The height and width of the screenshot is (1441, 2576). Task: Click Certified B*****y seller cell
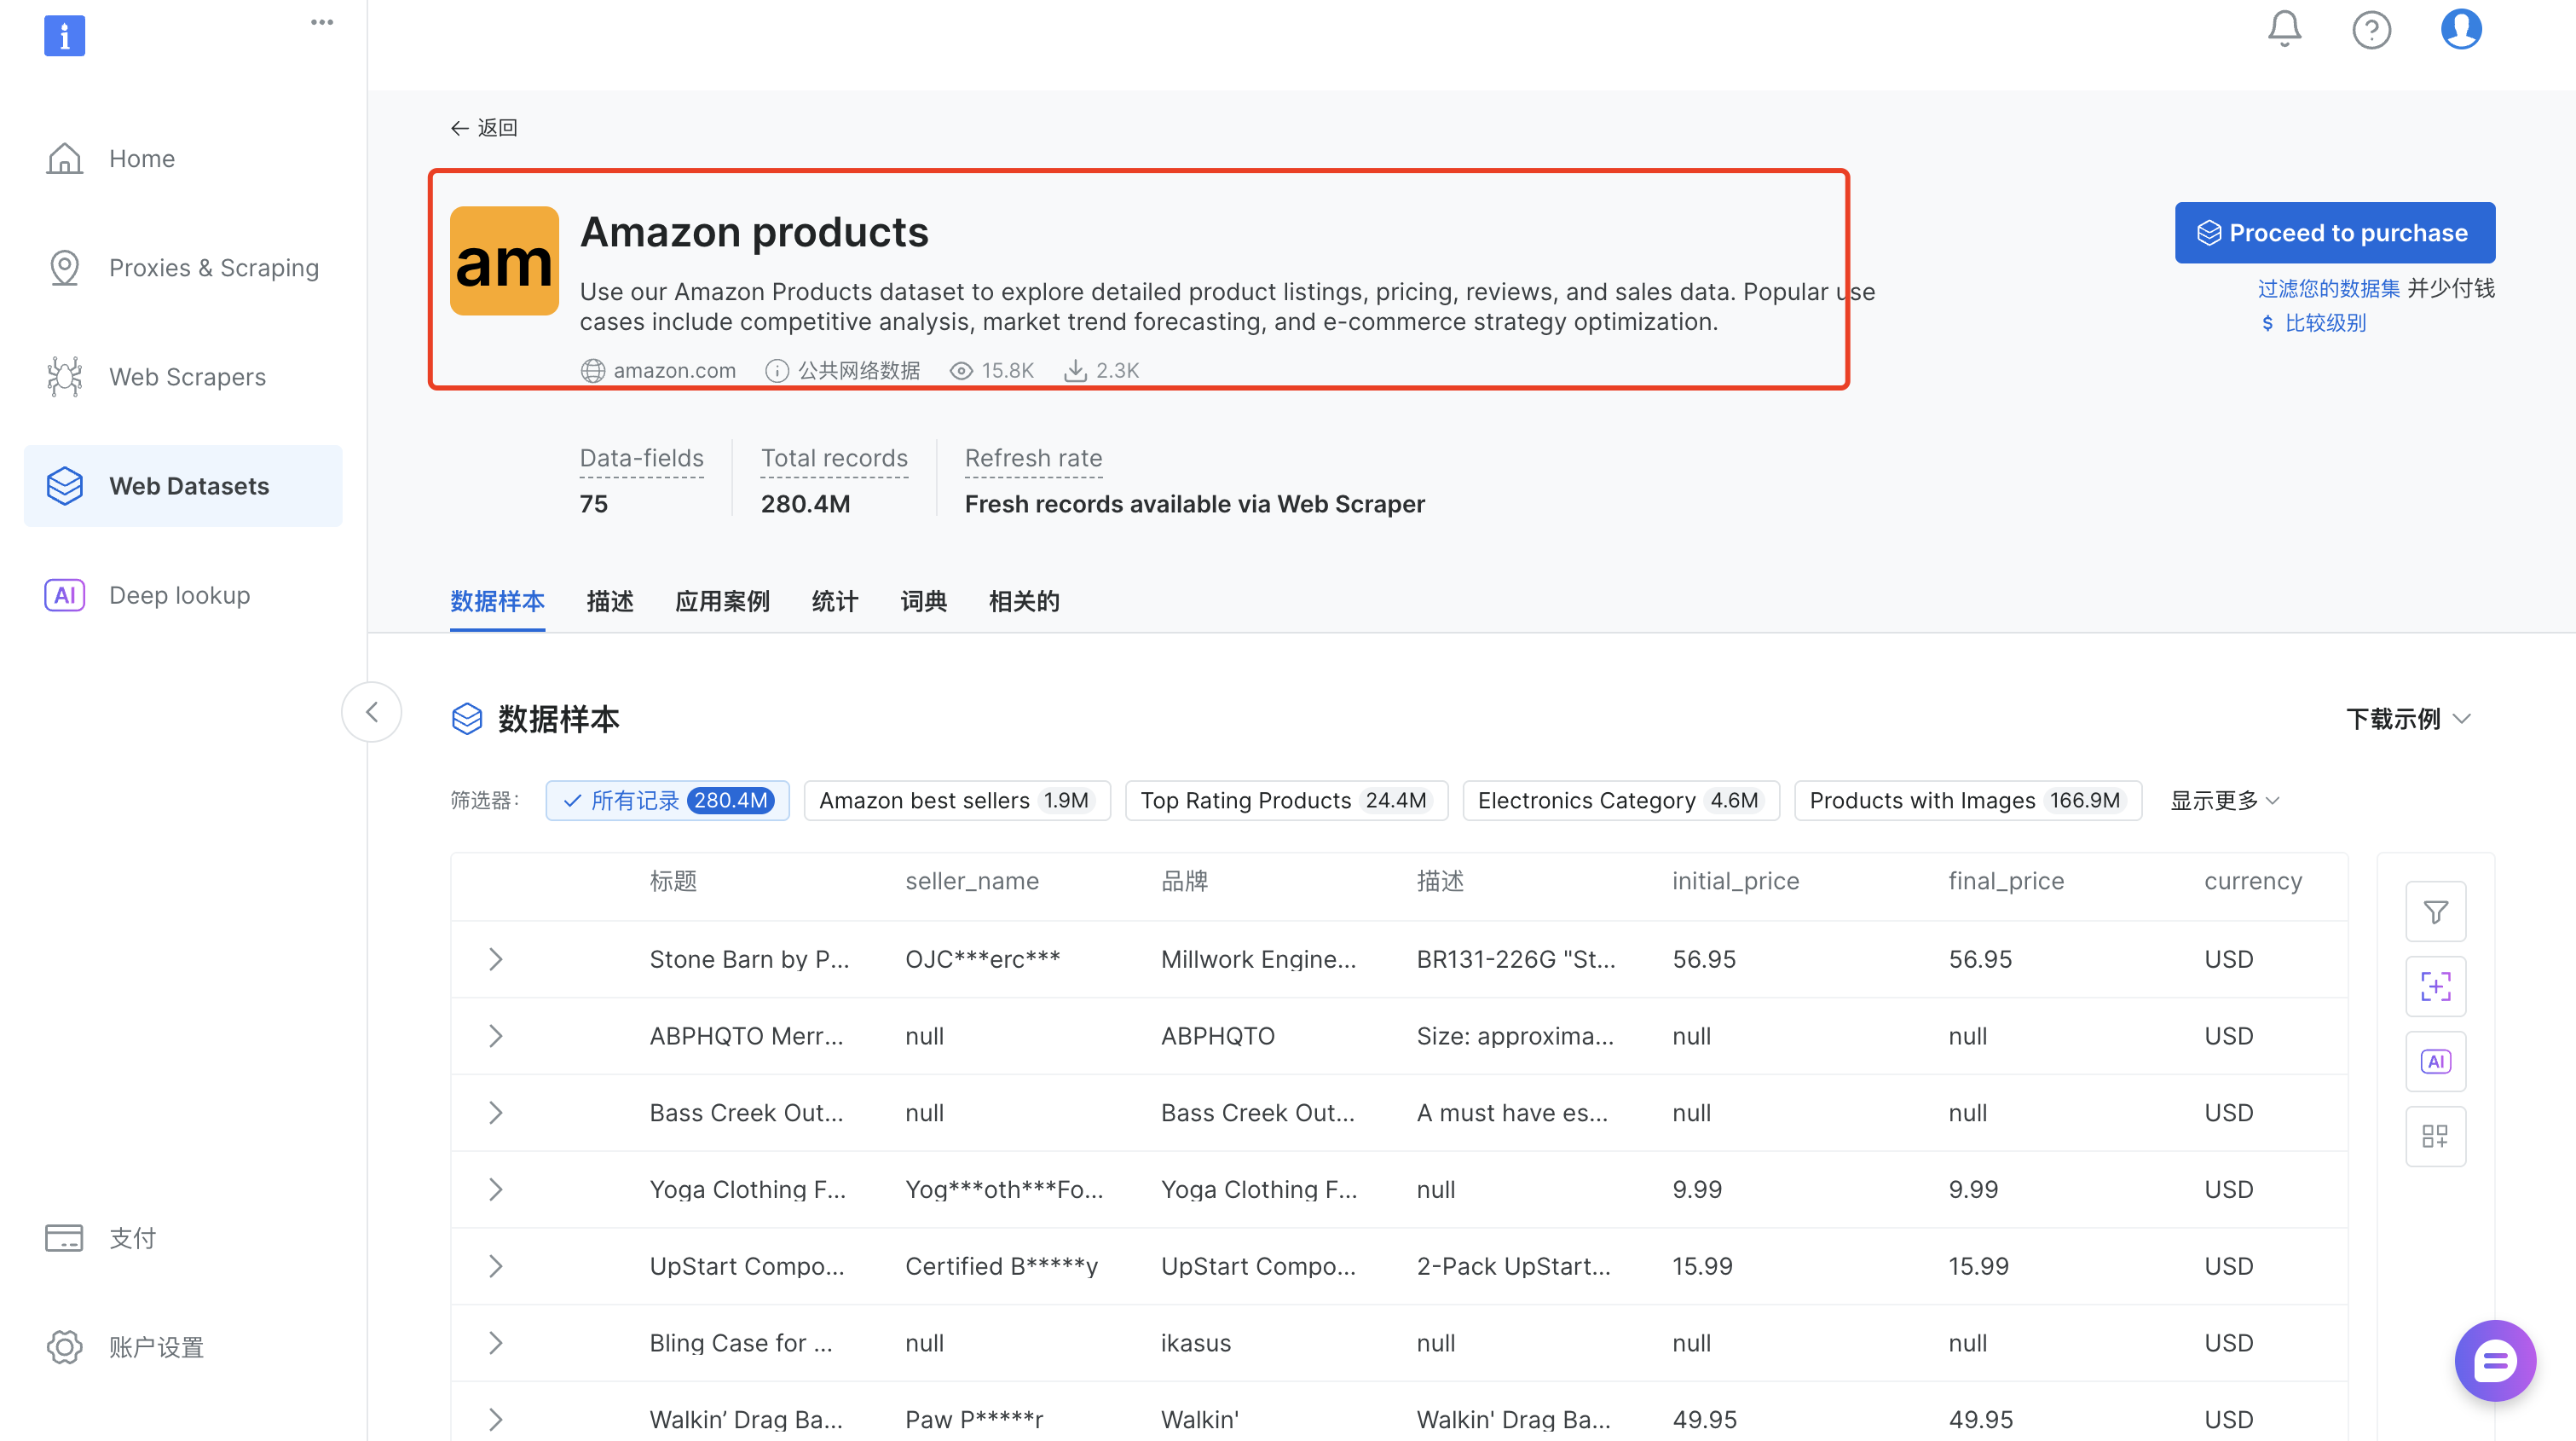tap(1001, 1266)
